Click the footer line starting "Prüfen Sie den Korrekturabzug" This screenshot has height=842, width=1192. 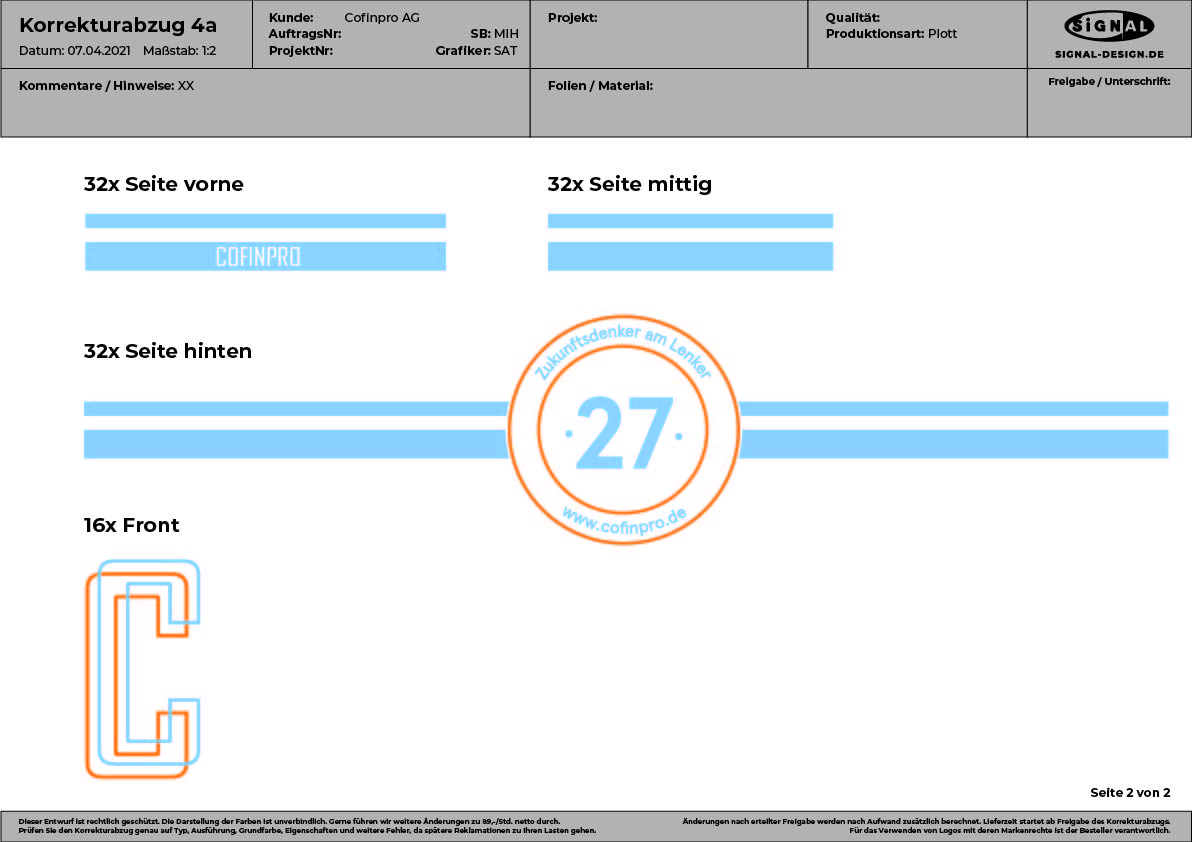pyautogui.click(x=307, y=831)
